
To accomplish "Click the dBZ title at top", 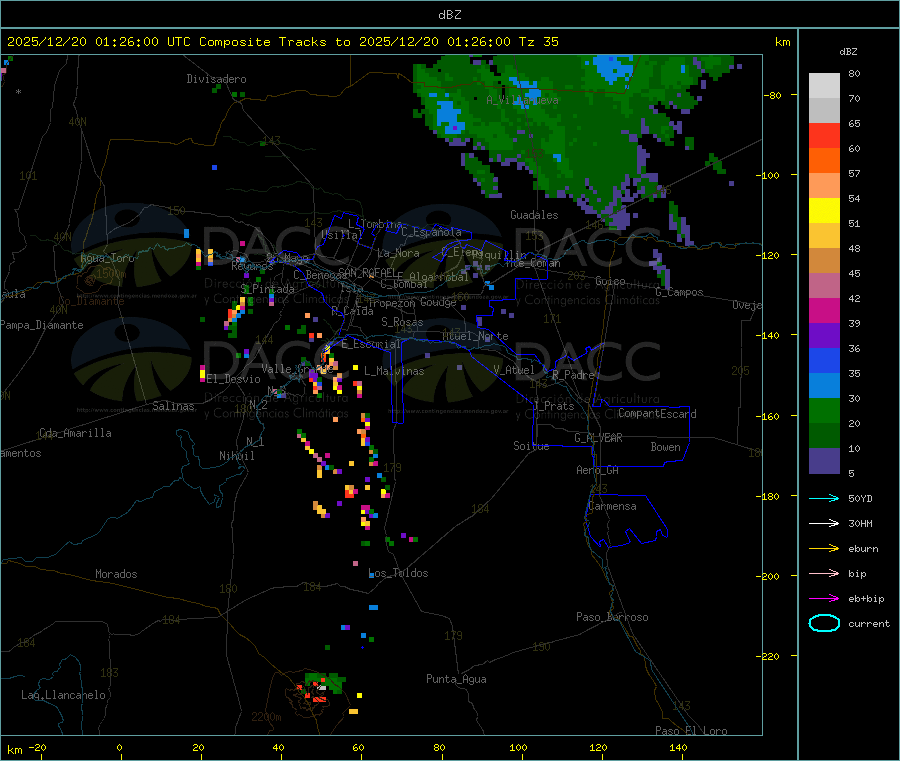I will click(x=449, y=14).
